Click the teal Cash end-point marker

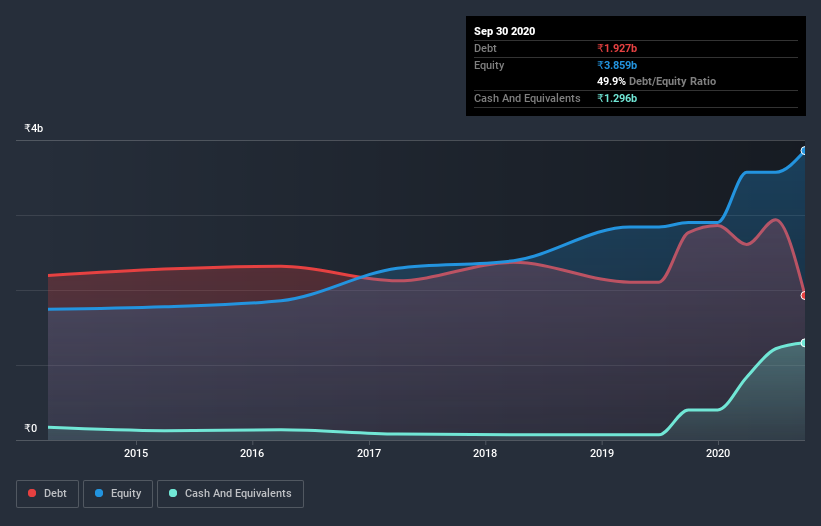point(804,343)
